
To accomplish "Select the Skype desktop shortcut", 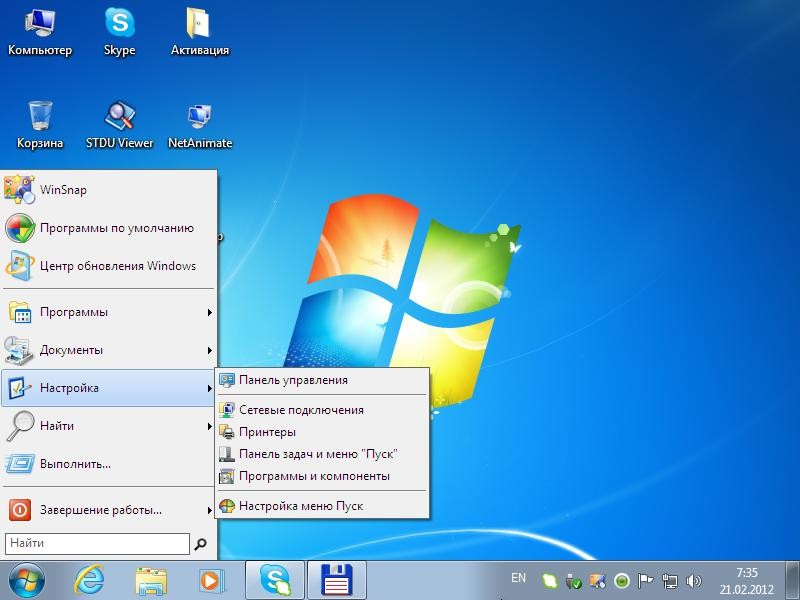I will [119, 32].
